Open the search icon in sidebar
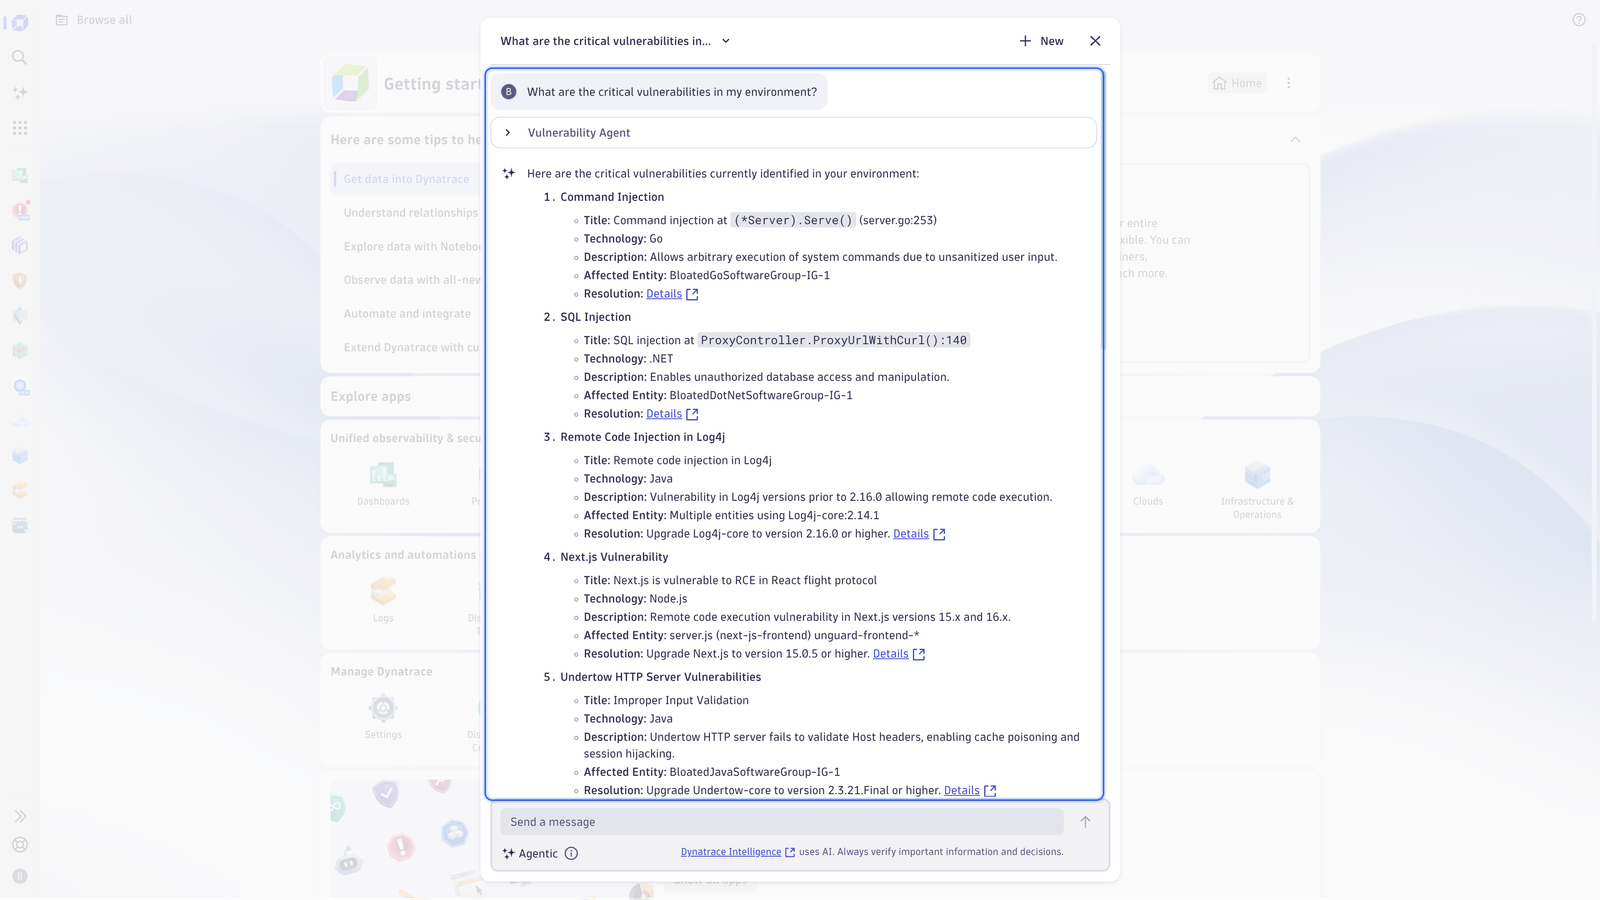This screenshot has height=900, width=1600. (20, 58)
